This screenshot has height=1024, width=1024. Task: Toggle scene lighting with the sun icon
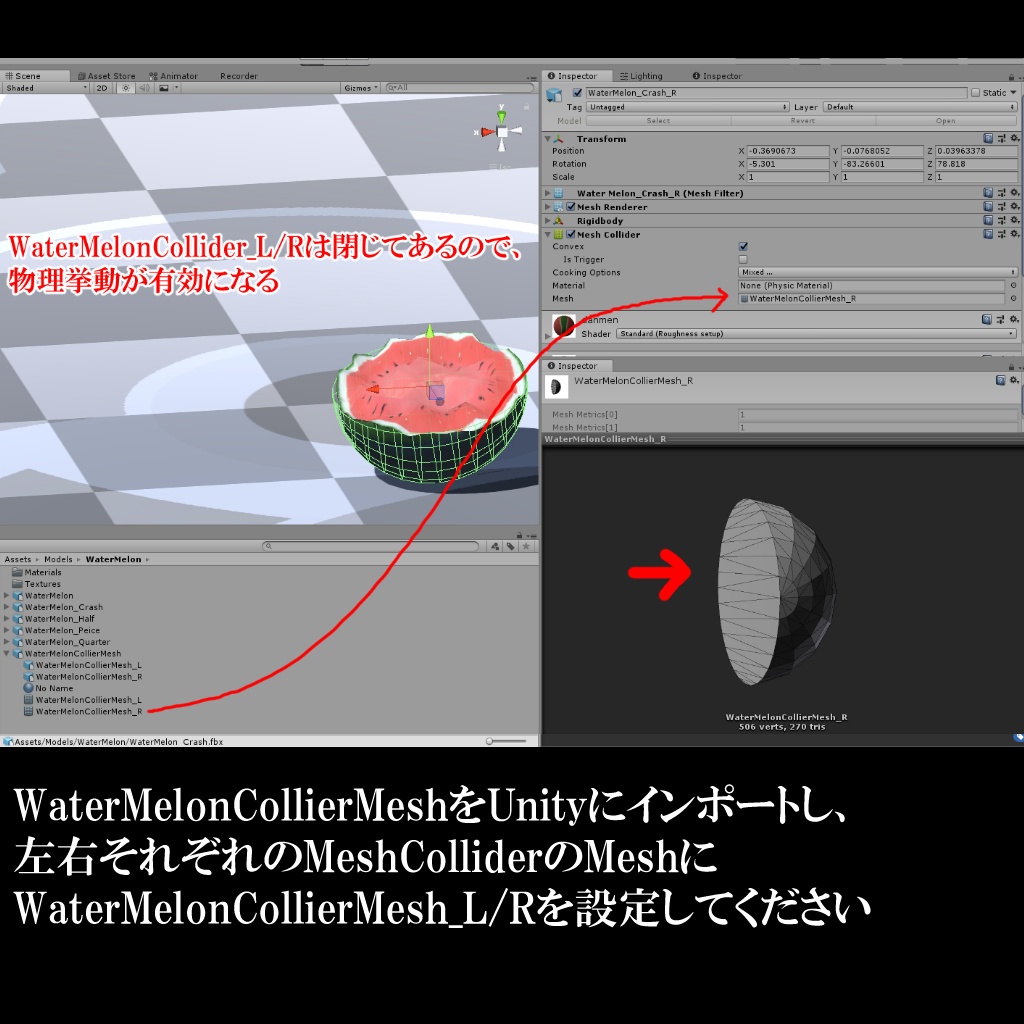126,89
